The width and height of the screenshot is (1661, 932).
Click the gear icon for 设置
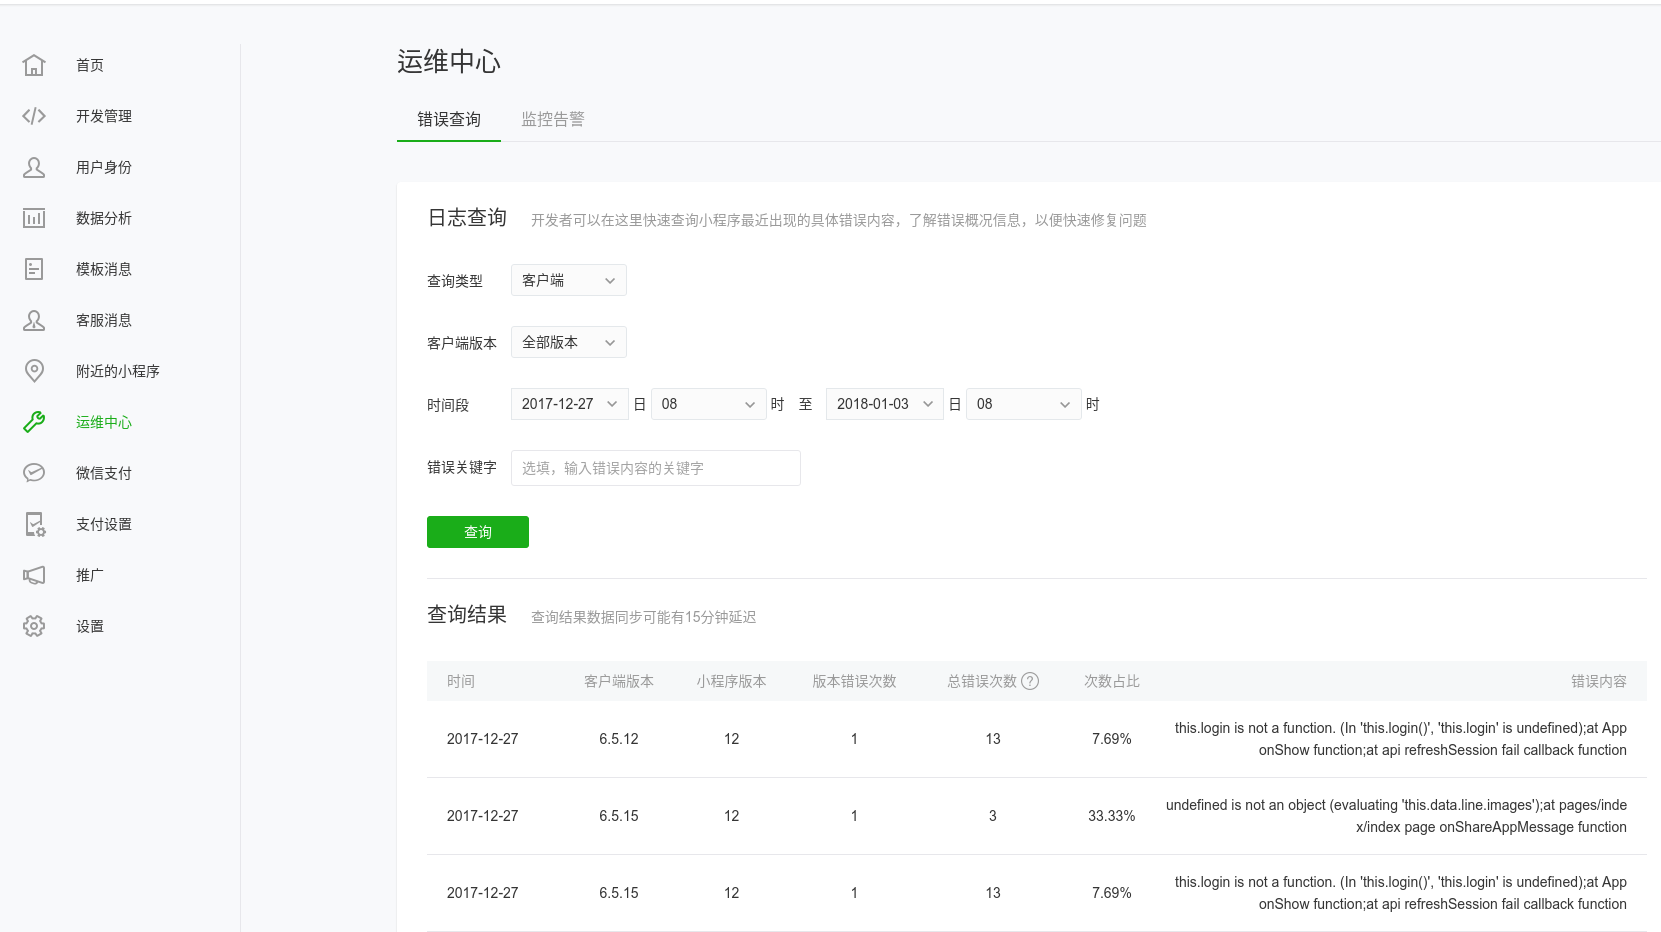pyautogui.click(x=34, y=626)
